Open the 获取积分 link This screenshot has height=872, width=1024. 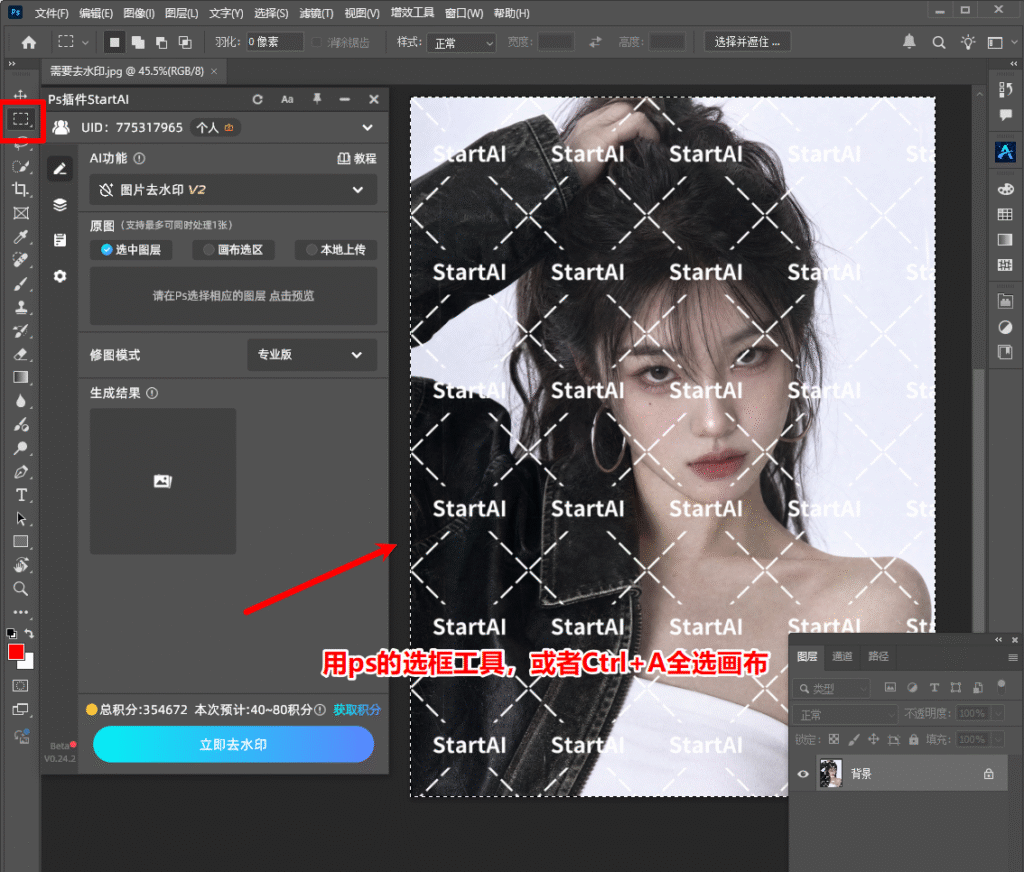(x=357, y=710)
